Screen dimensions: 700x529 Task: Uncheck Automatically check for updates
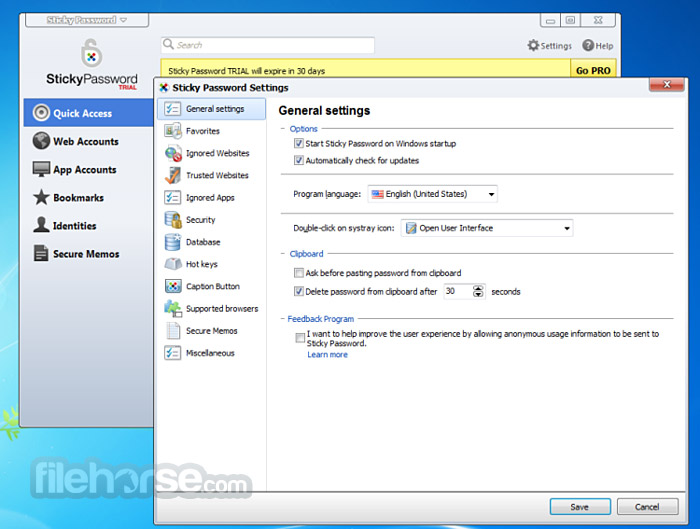point(299,160)
